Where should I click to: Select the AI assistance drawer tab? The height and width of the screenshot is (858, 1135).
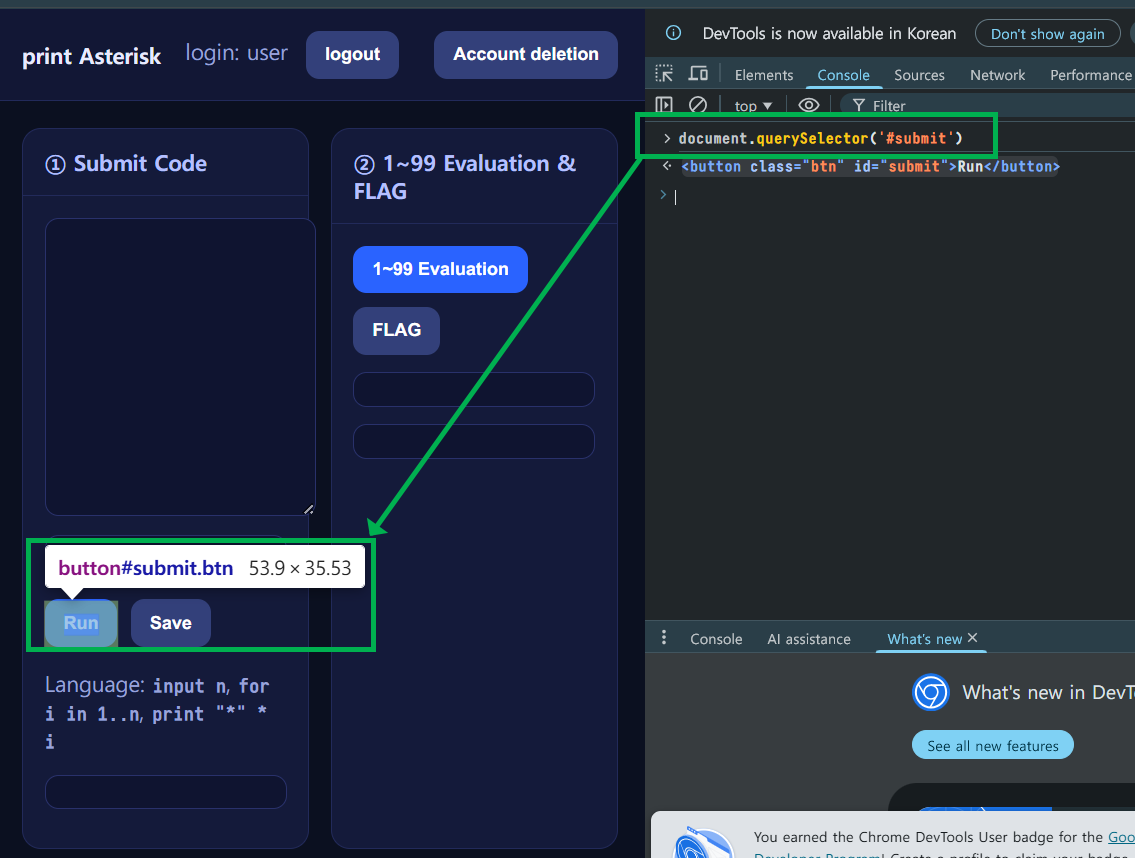809,639
